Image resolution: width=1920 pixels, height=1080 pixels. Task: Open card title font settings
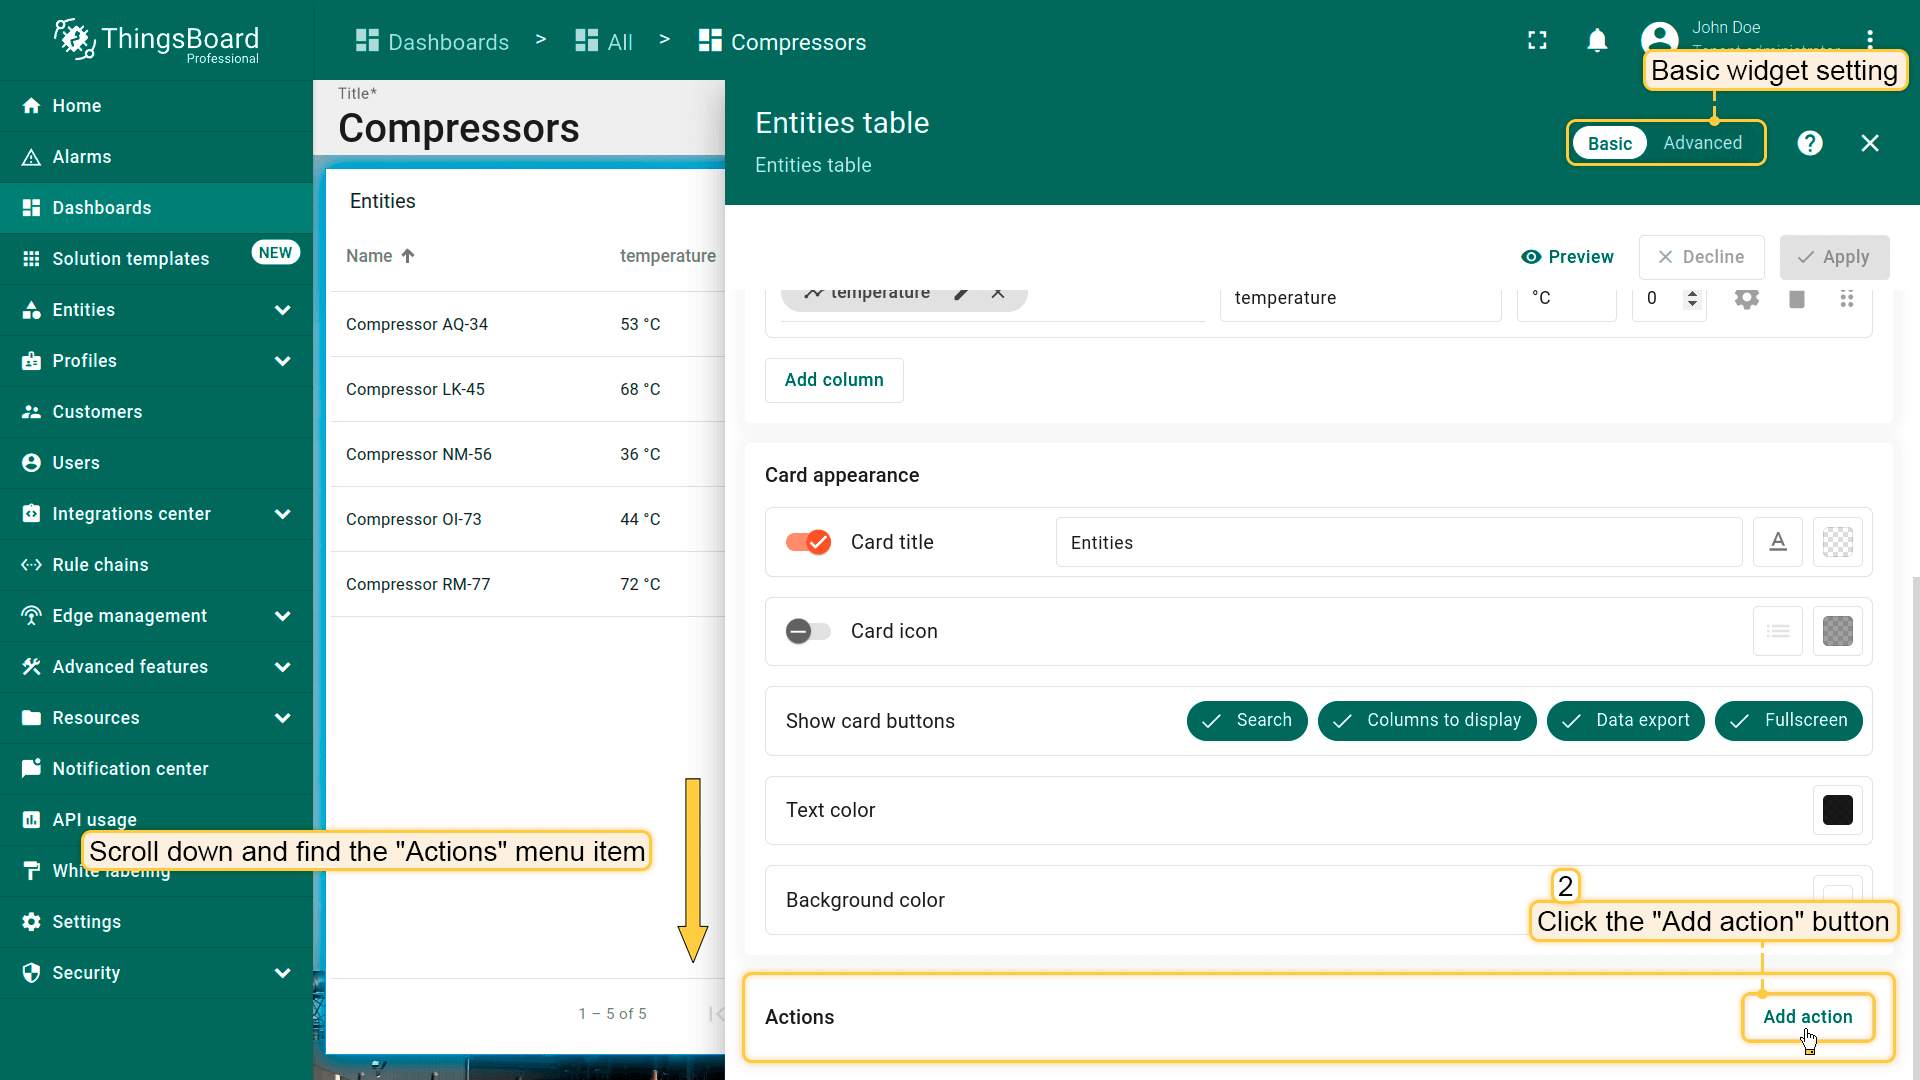tap(1777, 542)
